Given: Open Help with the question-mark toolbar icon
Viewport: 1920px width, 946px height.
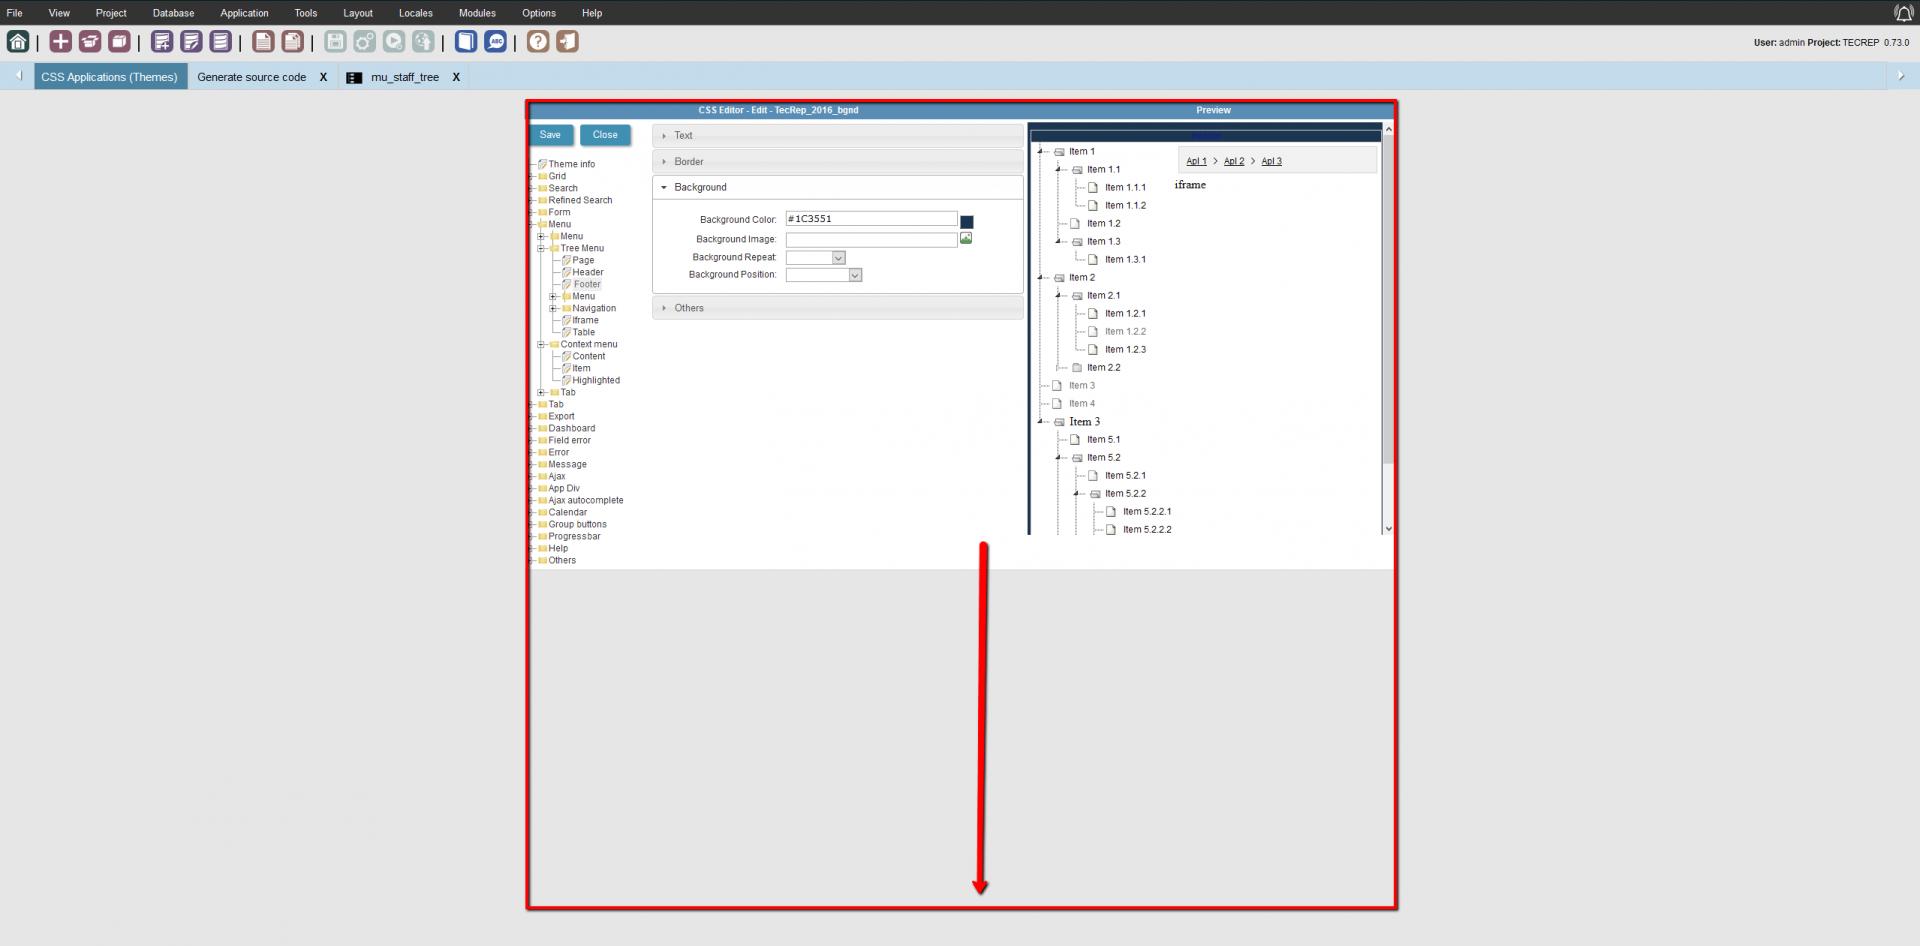Looking at the screenshot, I should click(538, 41).
